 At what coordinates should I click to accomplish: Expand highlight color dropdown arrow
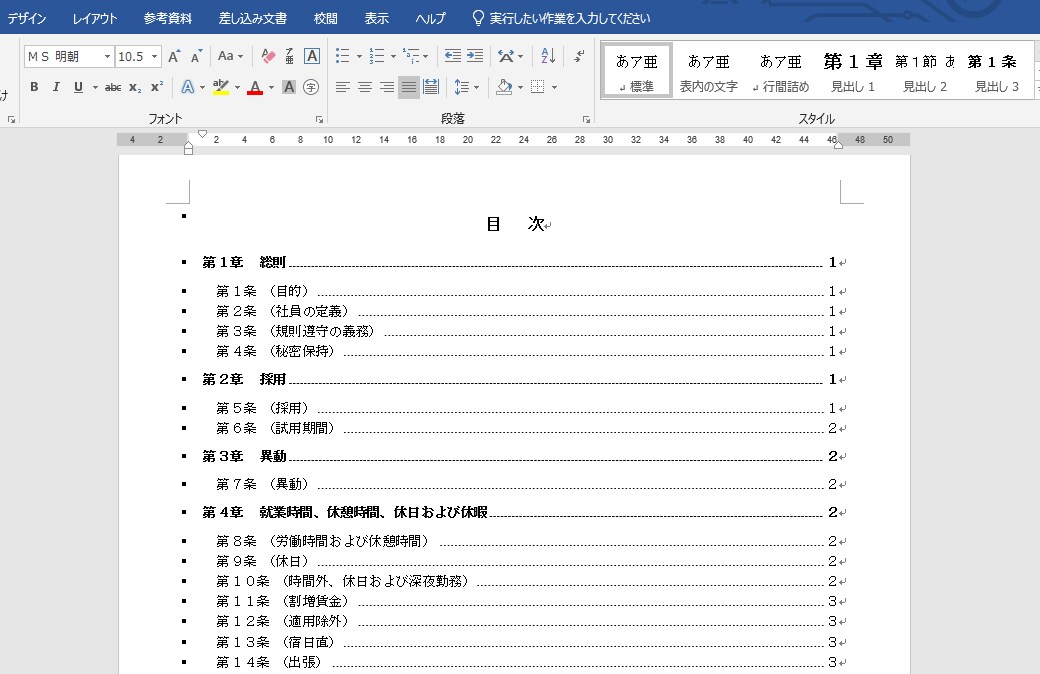pos(237,87)
